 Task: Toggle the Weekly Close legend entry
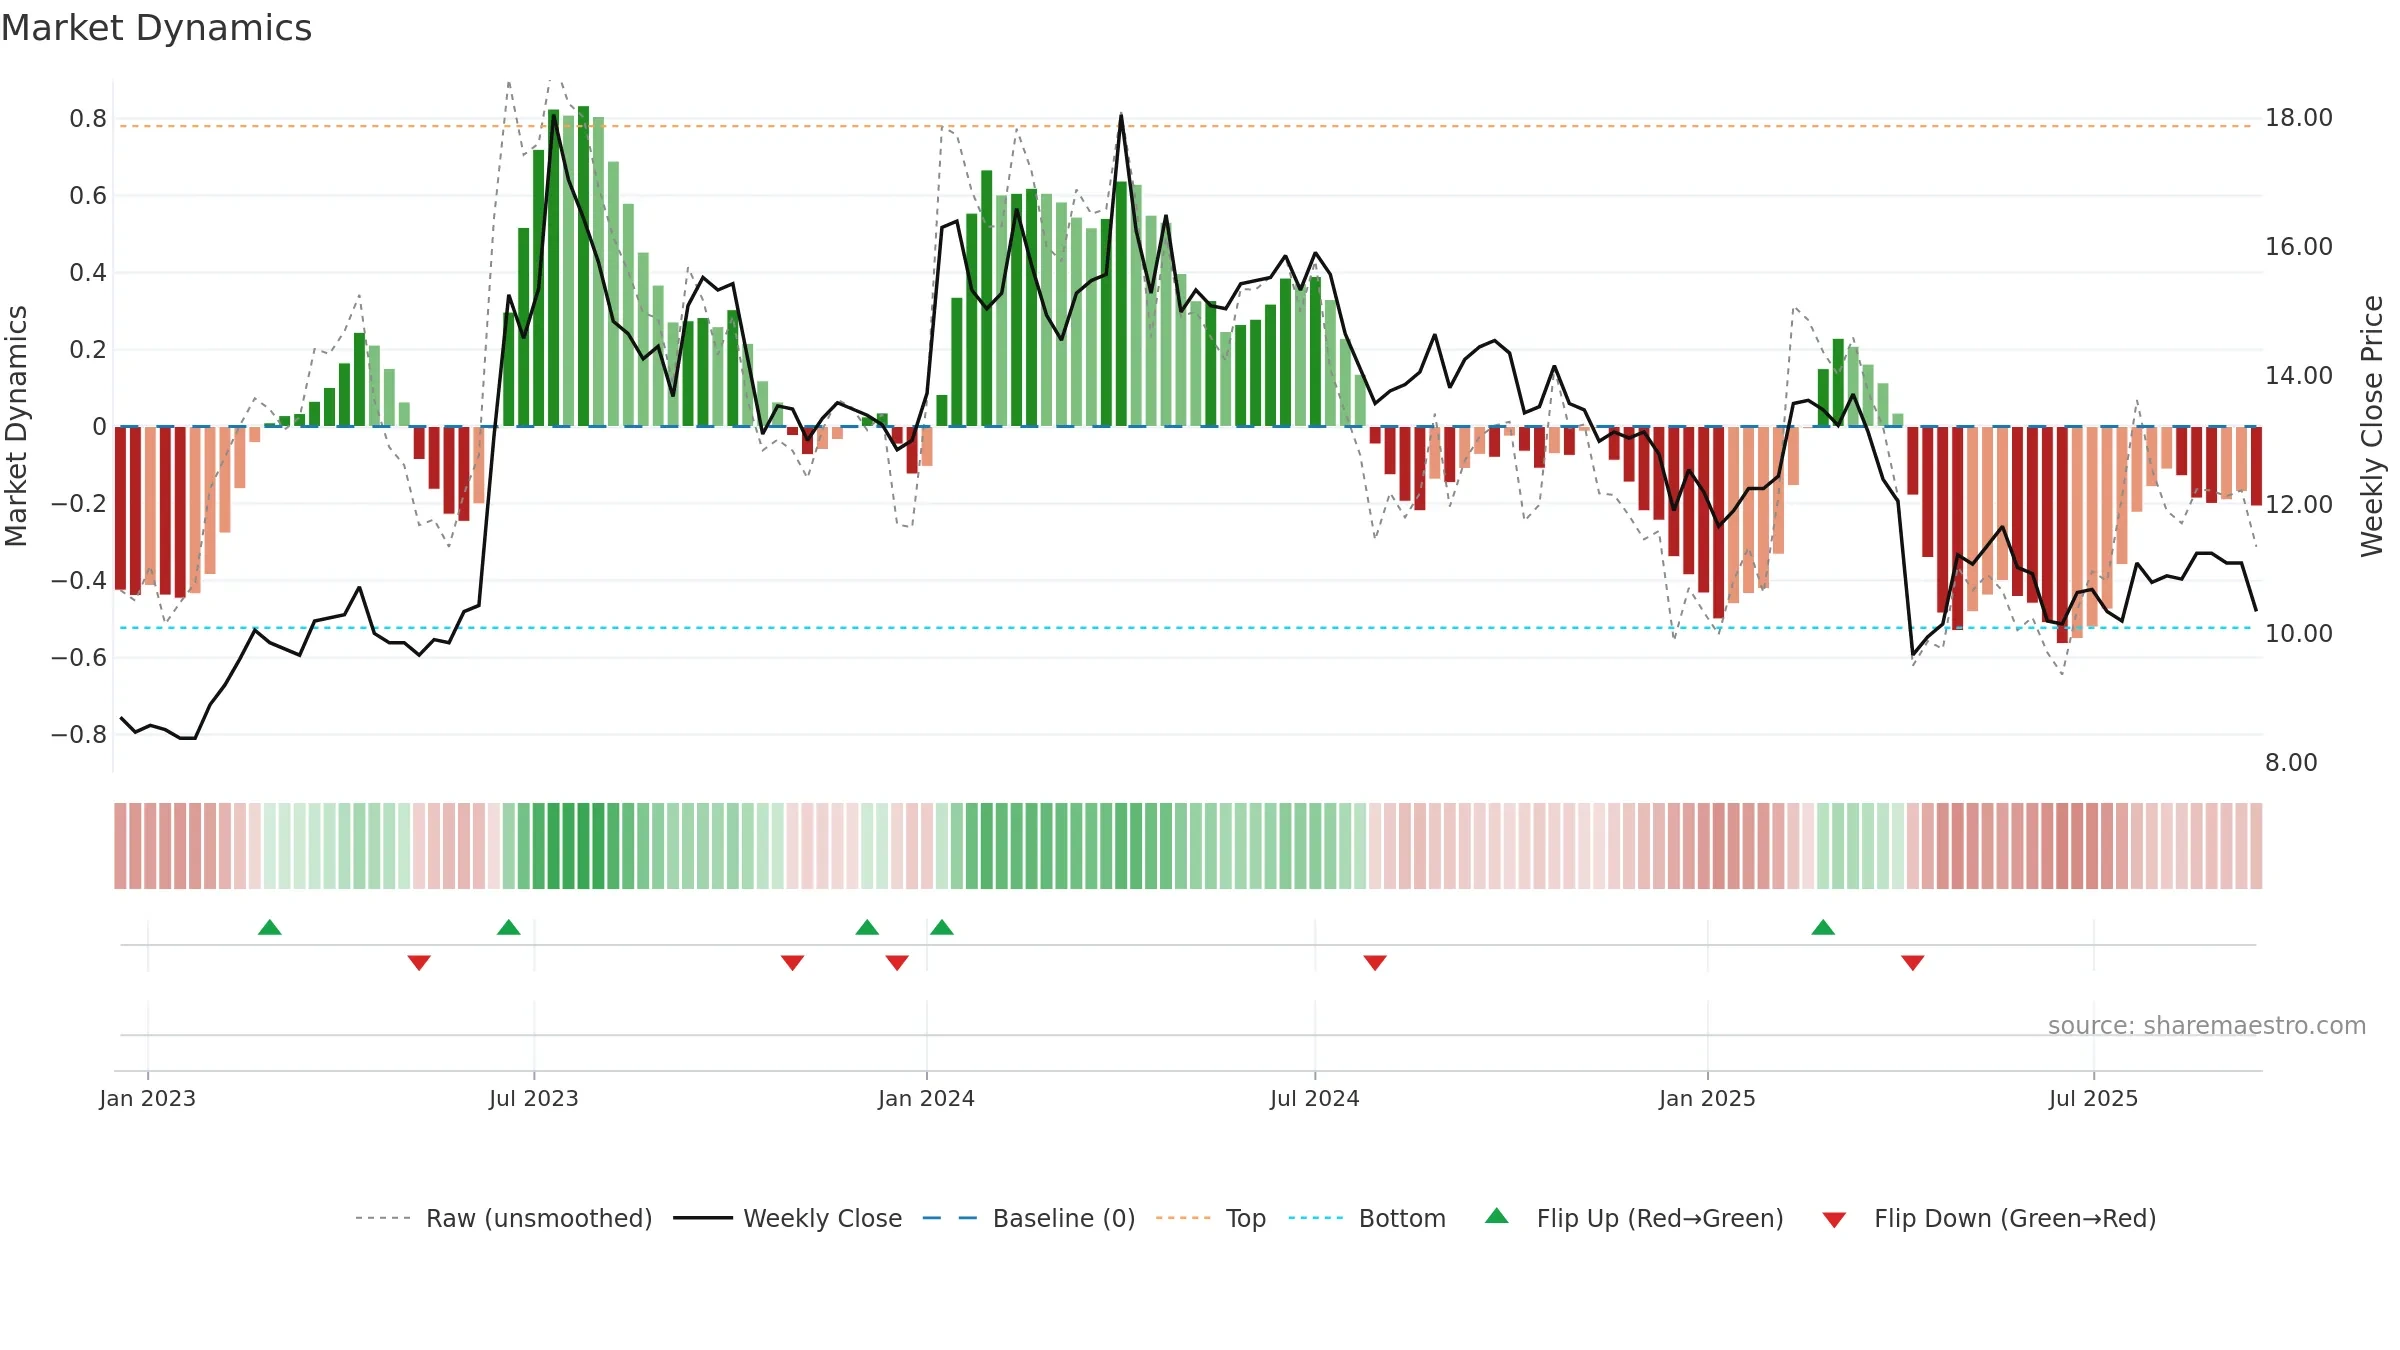point(787,1218)
